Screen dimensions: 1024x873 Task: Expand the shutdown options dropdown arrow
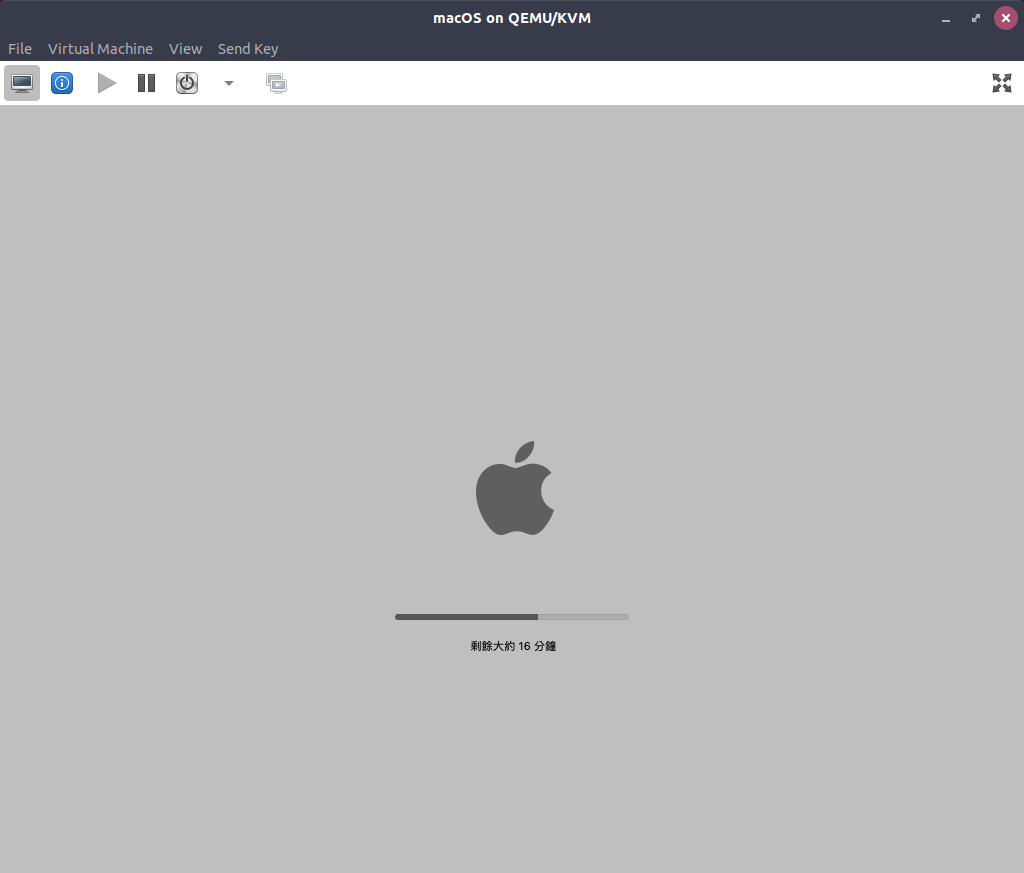click(229, 83)
